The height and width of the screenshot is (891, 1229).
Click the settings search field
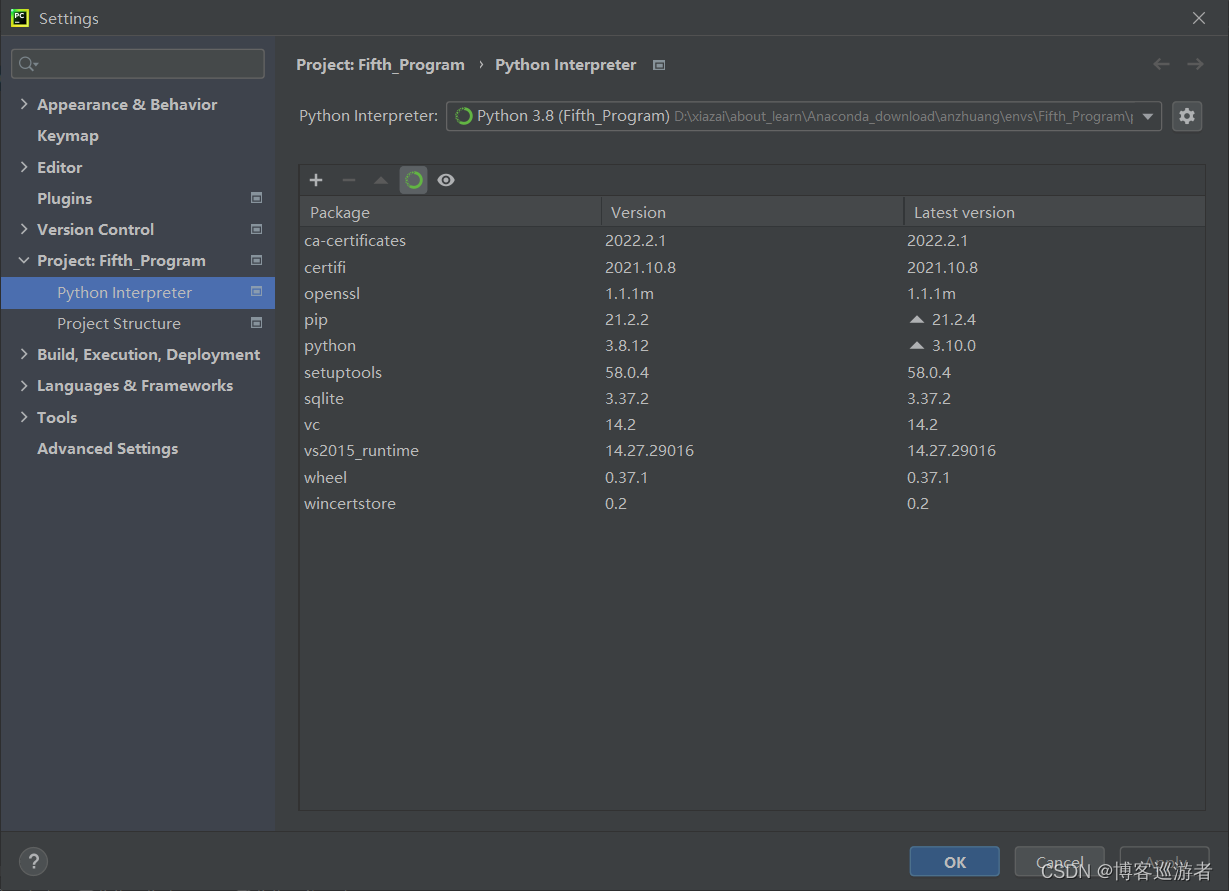pos(138,64)
